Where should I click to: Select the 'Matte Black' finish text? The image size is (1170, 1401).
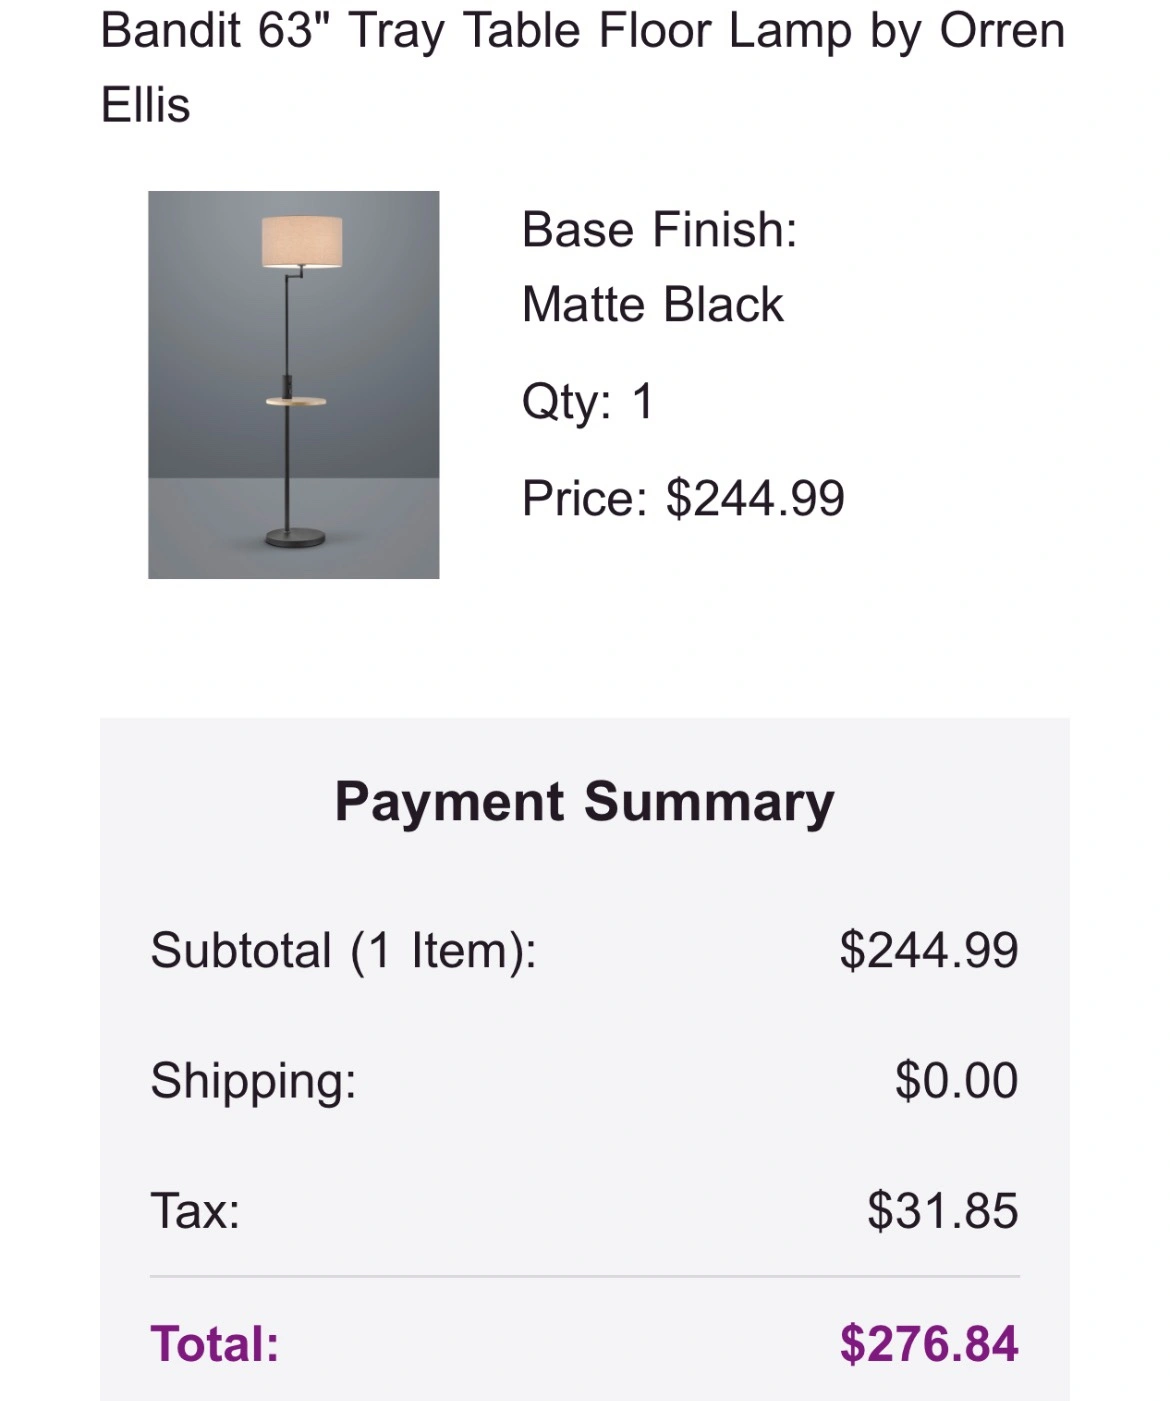[653, 305]
